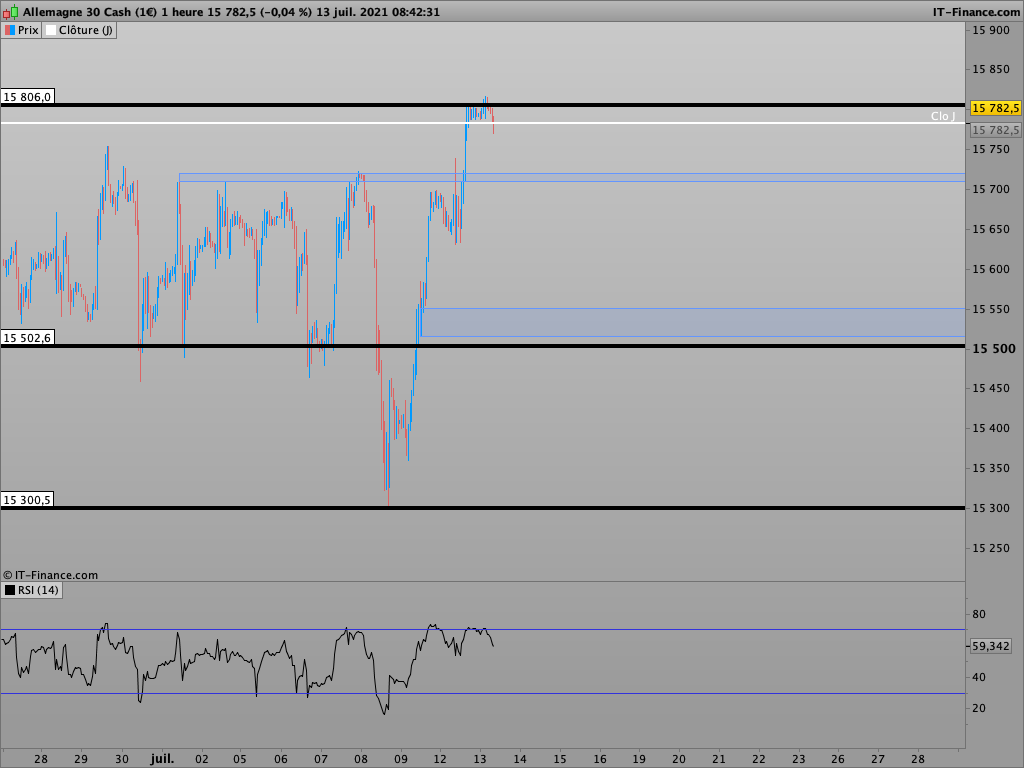
Task: Click date 13 on the time axis
Action: click(x=480, y=758)
